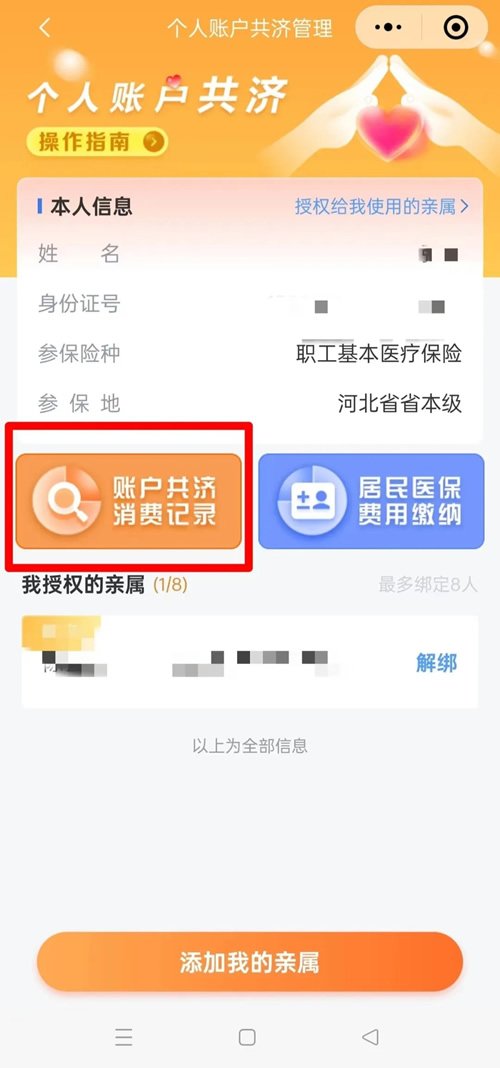The image size is (500, 1068).
Task: Open 操作指南 guide button
Action: coord(97,142)
